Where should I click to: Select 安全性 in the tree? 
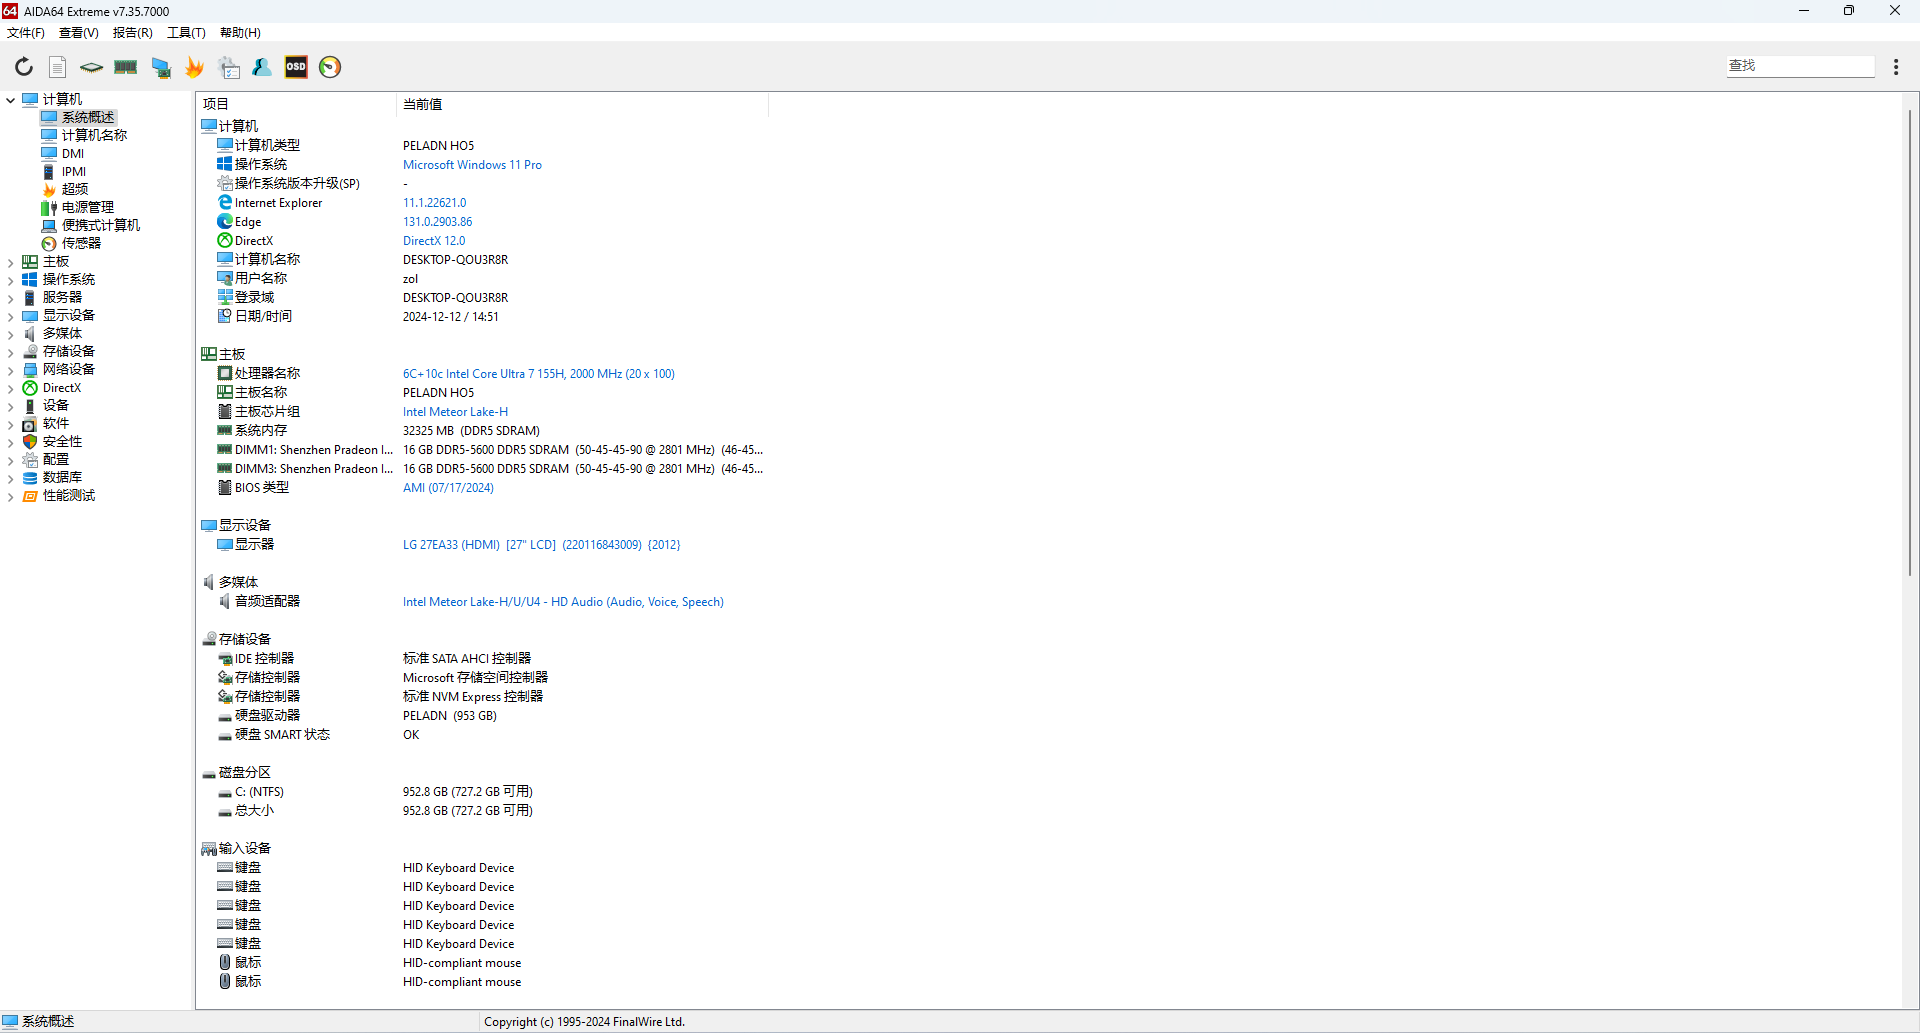click(x=62, y=442)
